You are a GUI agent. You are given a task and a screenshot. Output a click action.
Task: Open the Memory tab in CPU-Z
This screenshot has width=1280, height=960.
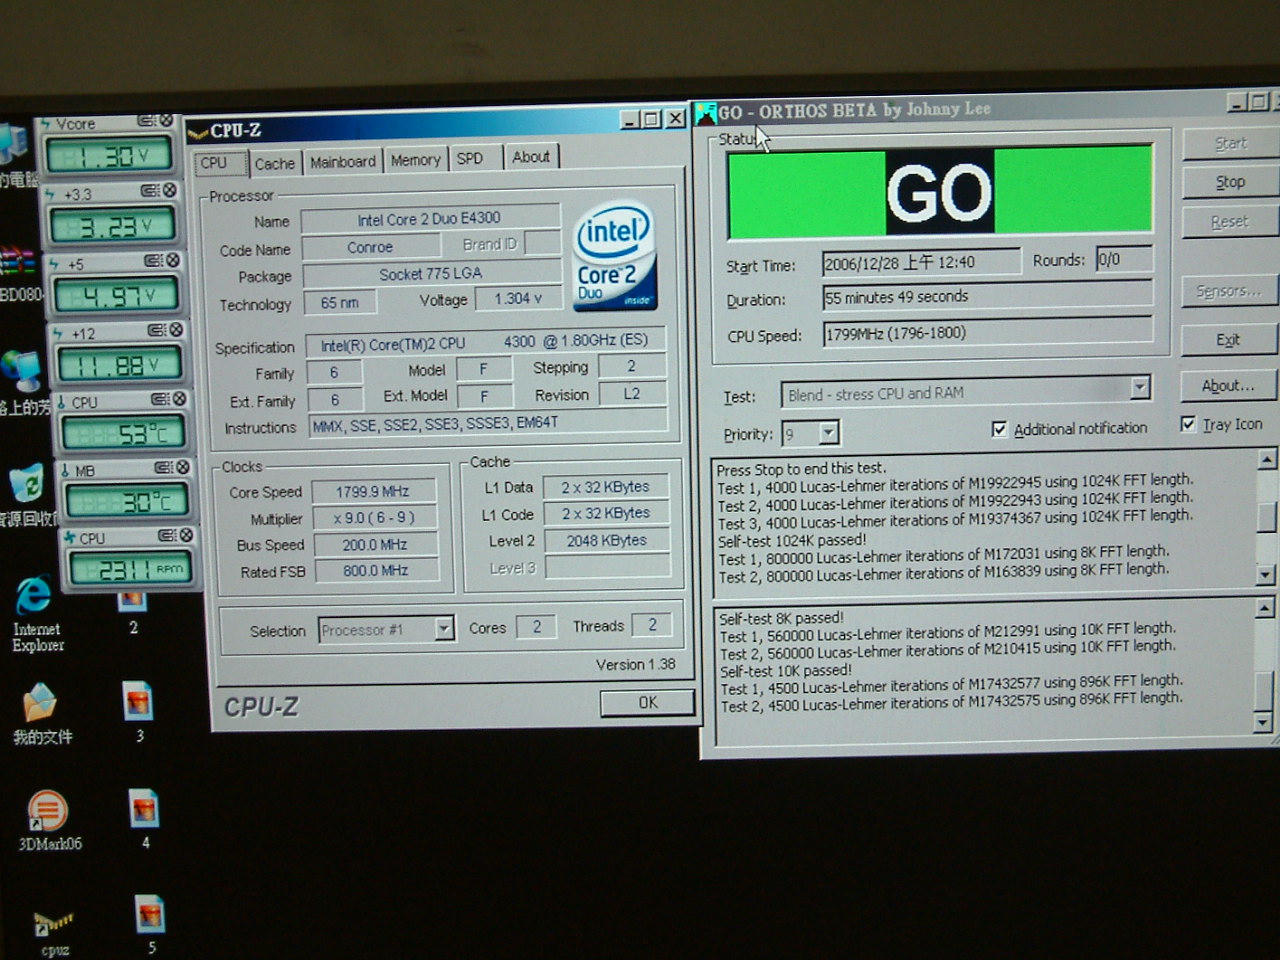pos(415,160)
